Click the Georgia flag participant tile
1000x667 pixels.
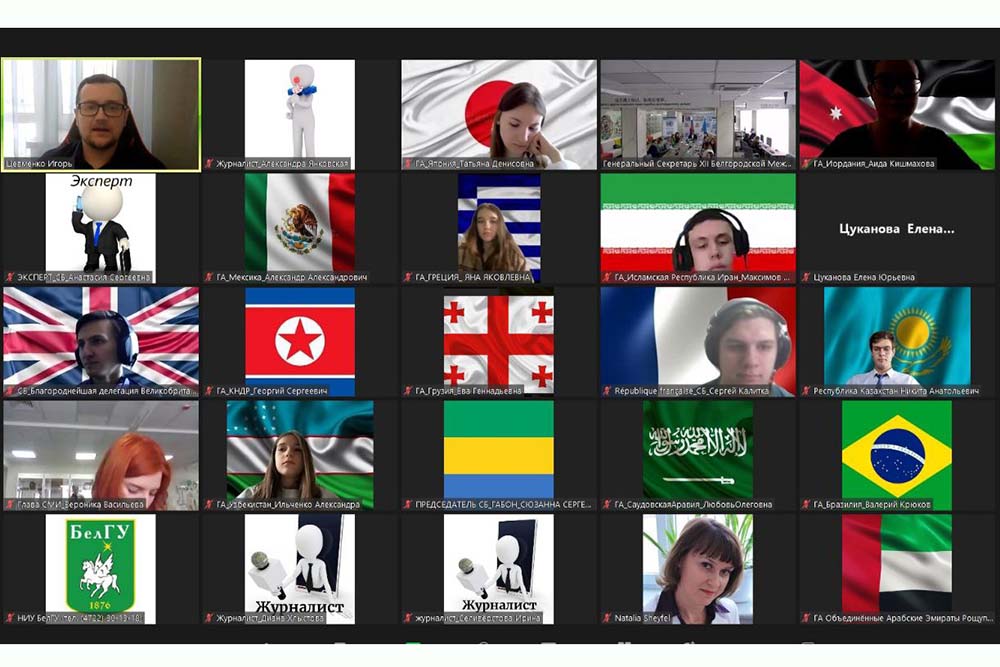[498, 338]
